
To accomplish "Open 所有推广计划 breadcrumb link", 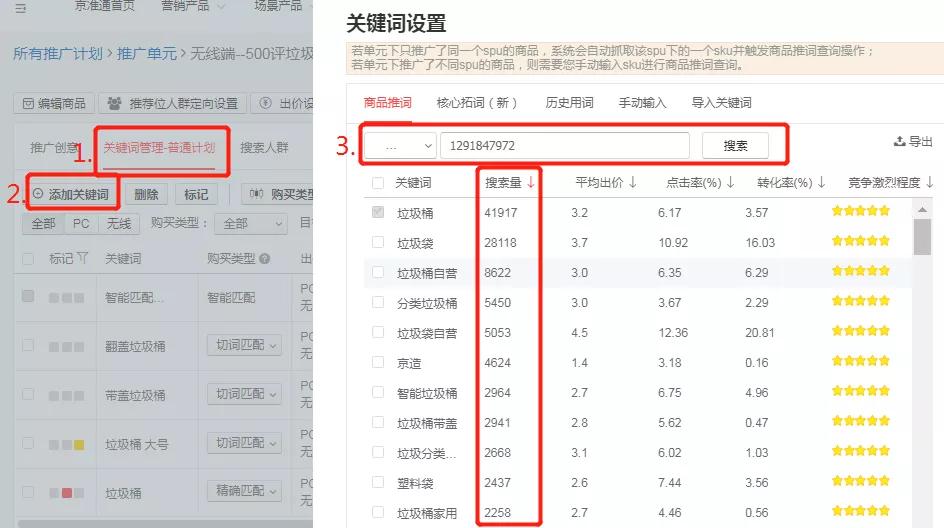I will click(58, 54).
